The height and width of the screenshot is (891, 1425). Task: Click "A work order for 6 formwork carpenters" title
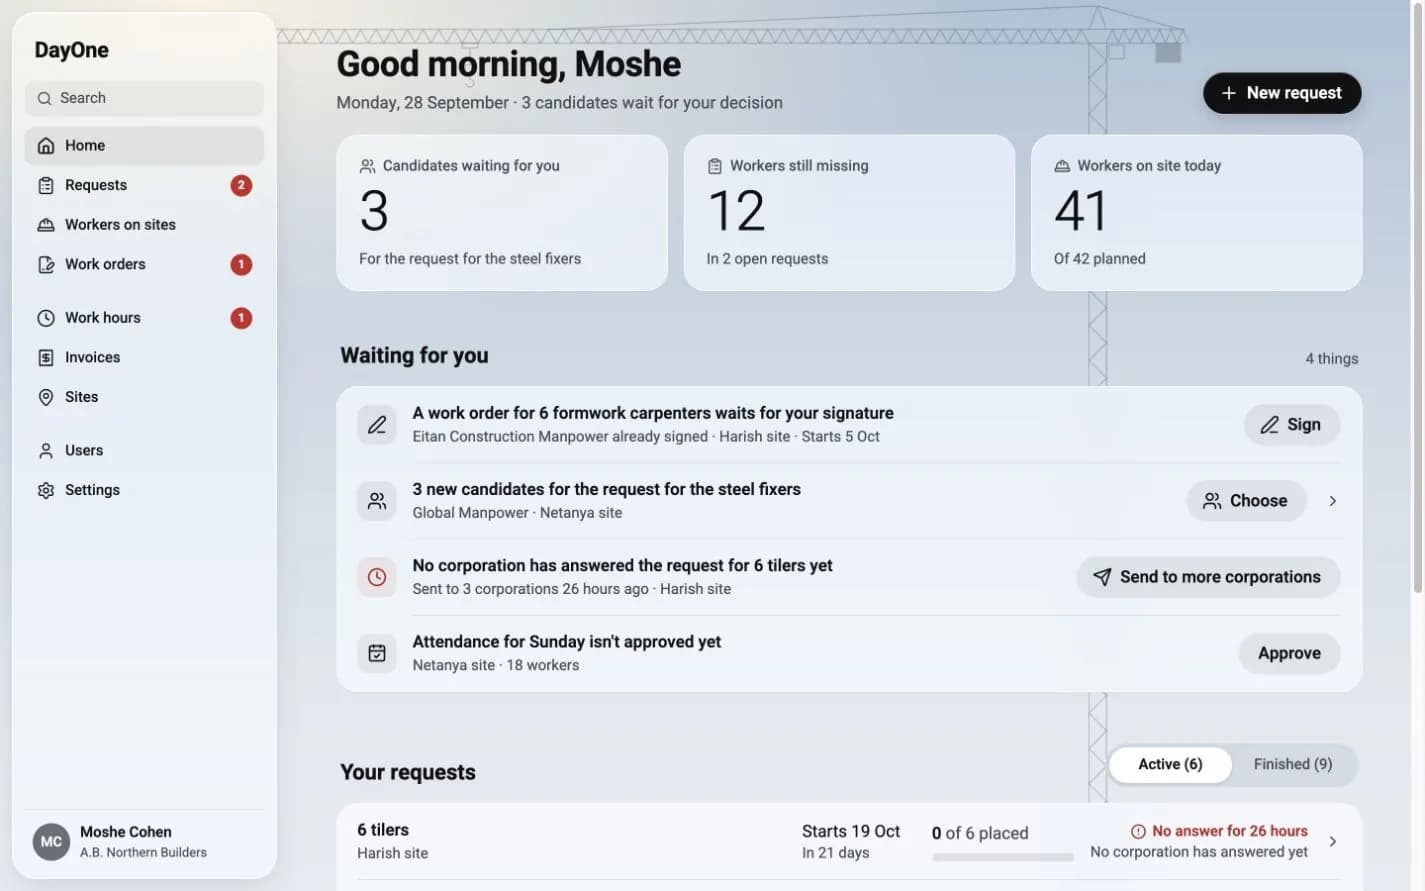653,413
